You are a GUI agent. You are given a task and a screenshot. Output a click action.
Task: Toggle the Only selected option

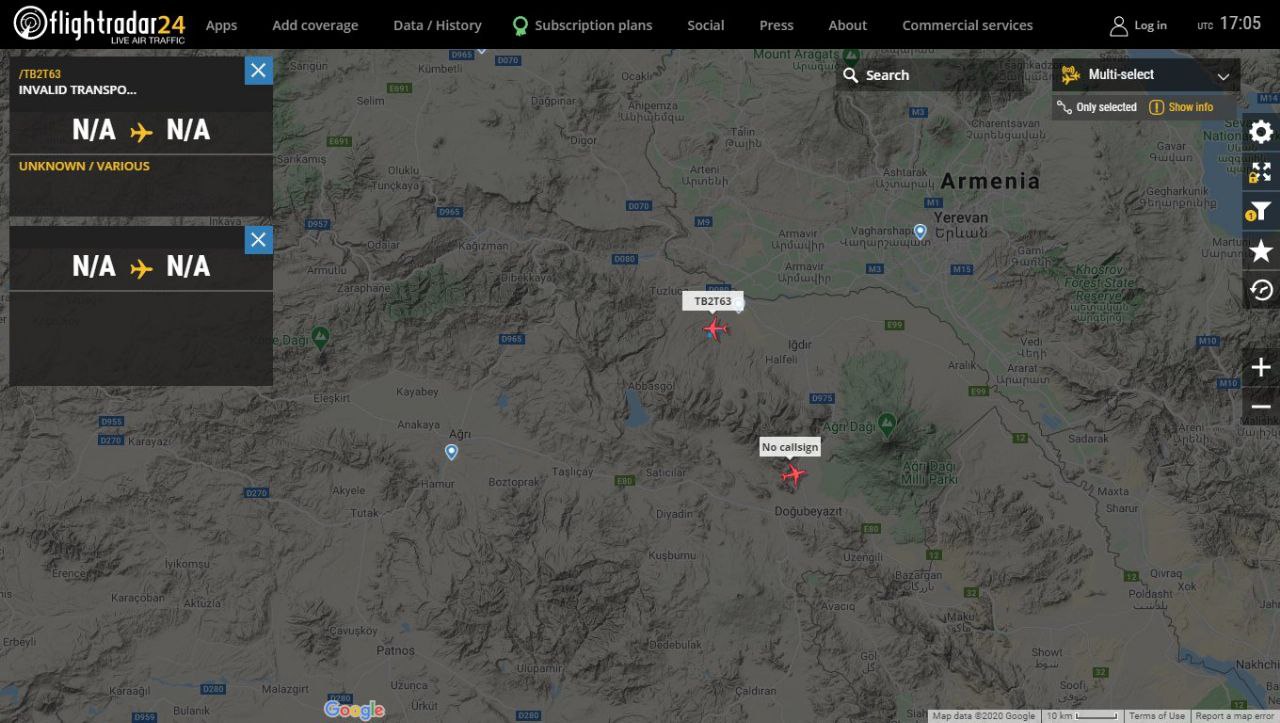coord(1097,107)
